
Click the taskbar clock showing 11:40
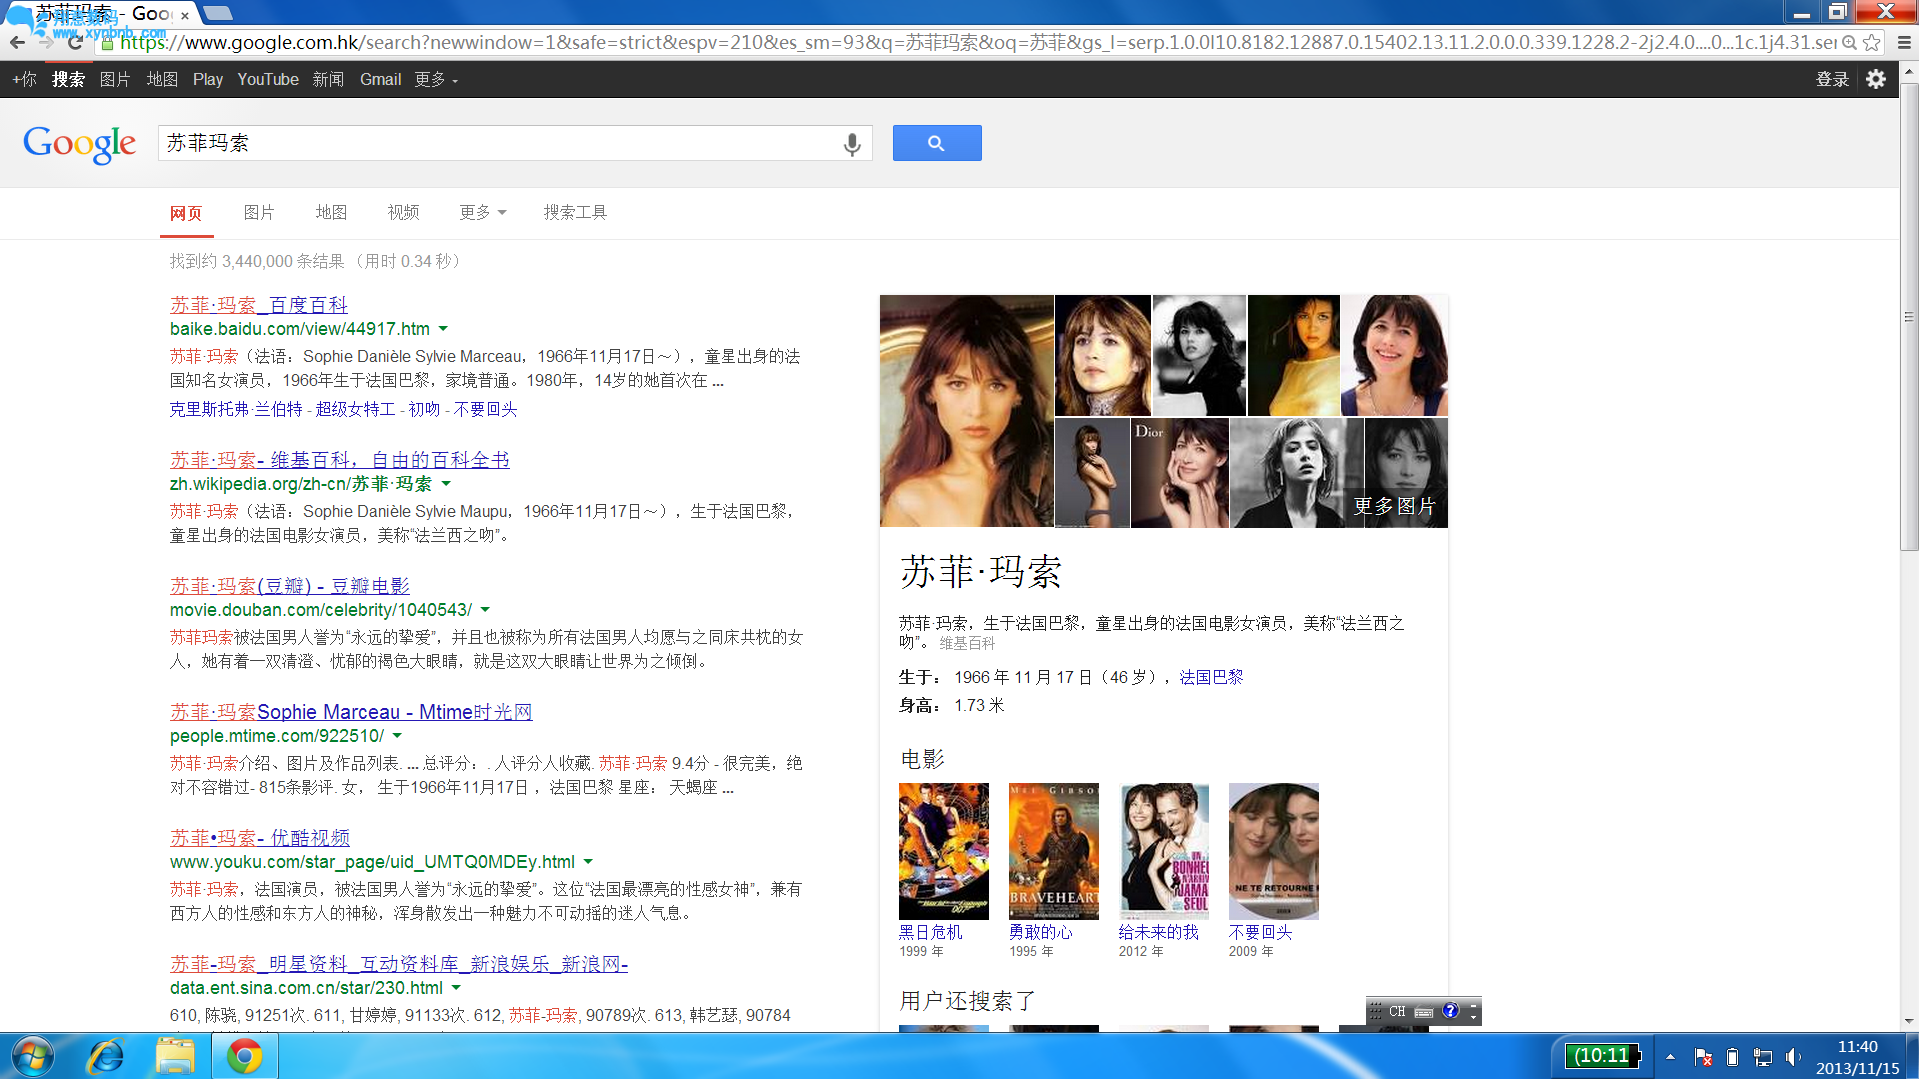point(1857,1047)
